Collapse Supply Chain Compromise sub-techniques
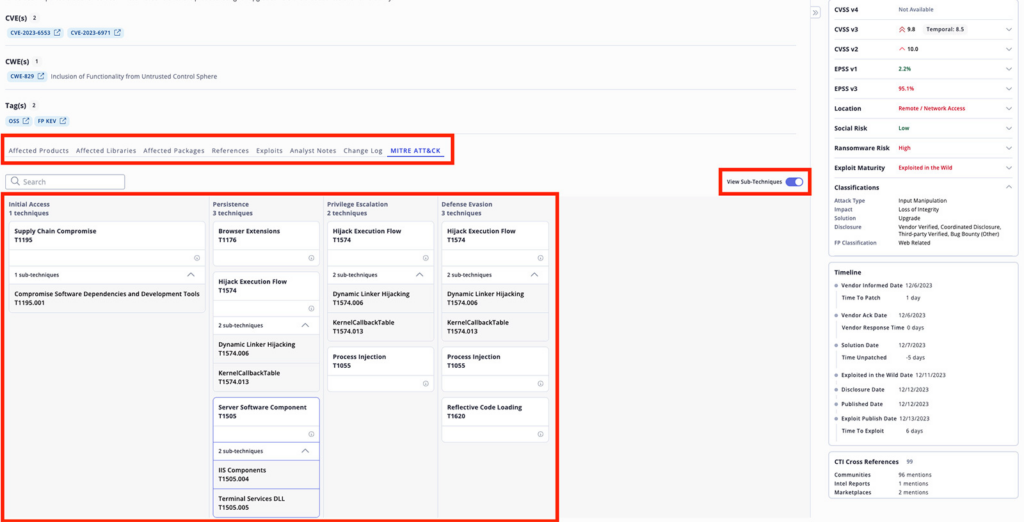 (x=191, y=274)
